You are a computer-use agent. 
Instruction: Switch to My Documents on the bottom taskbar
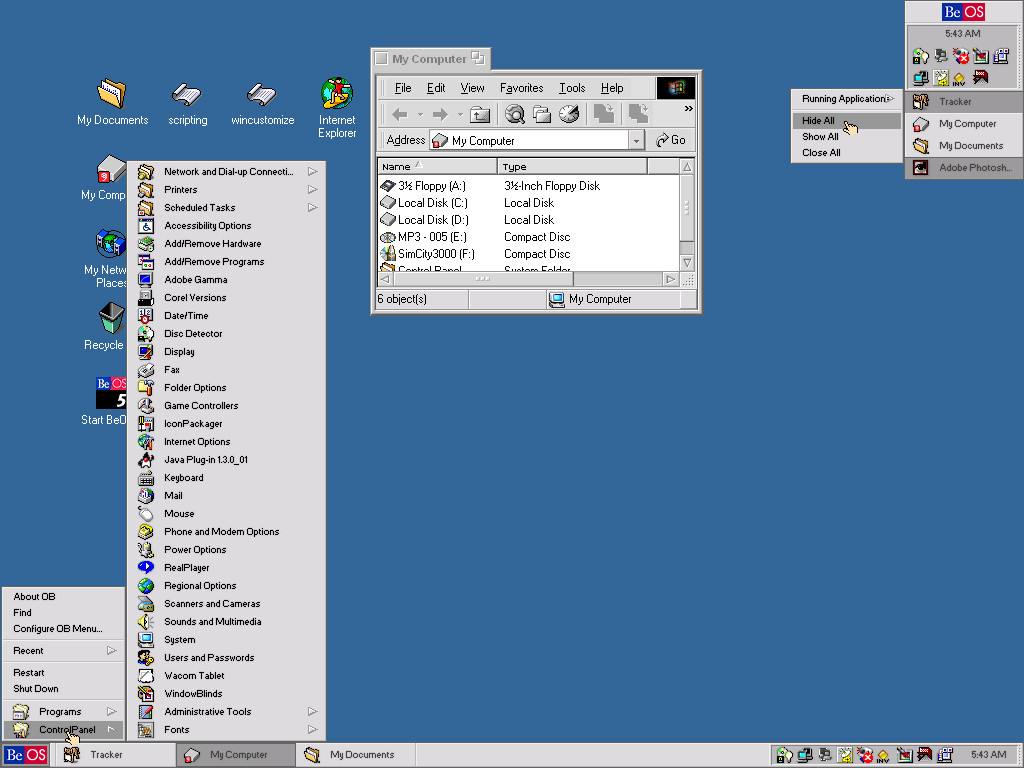pyautogui.click(x=355, y=755)
